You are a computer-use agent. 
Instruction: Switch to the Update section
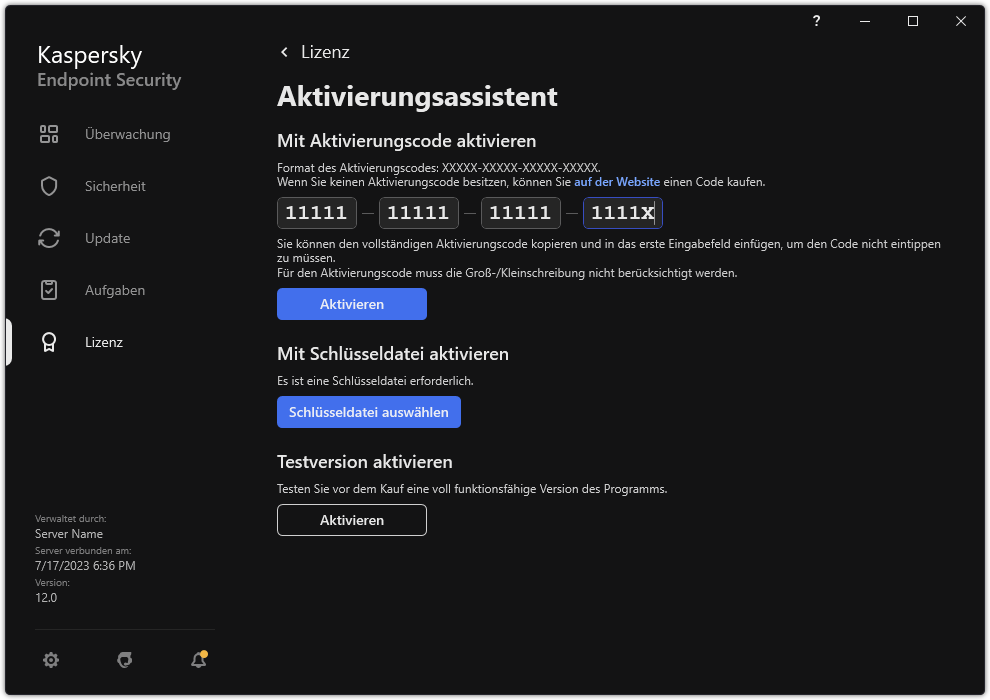pos(106,238)
